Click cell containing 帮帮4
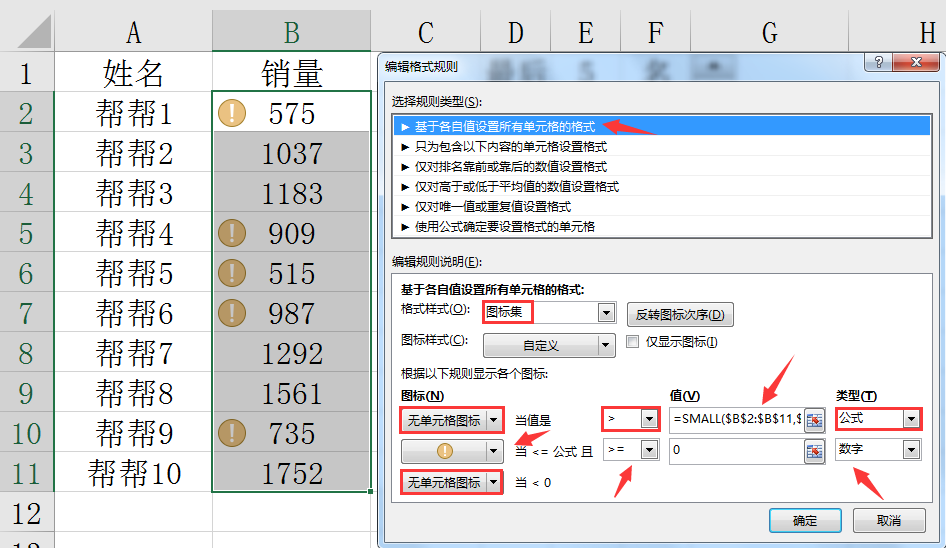This screenshot has height=548, width=946. [133, 232]
